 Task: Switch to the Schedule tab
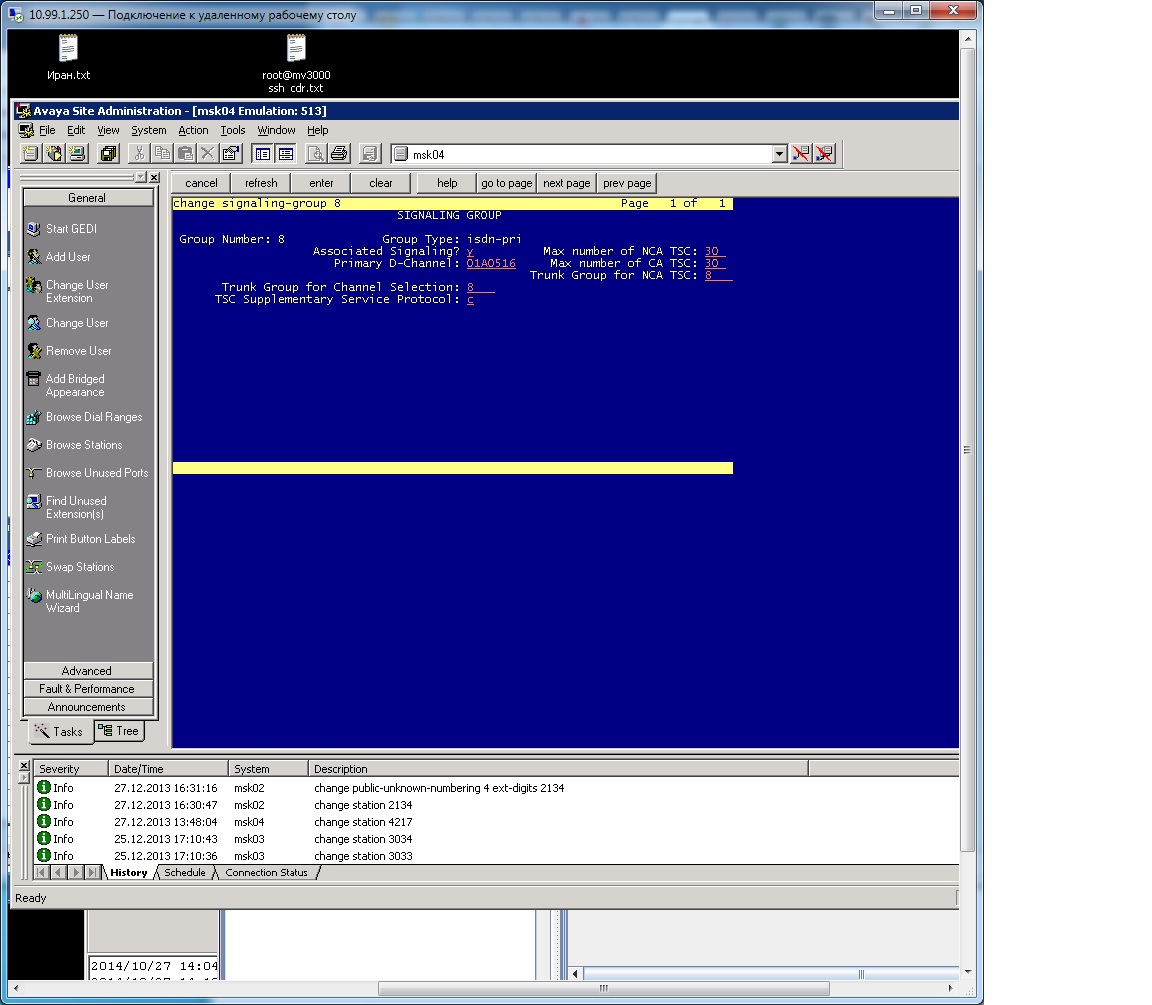click(x=184, y=873)
